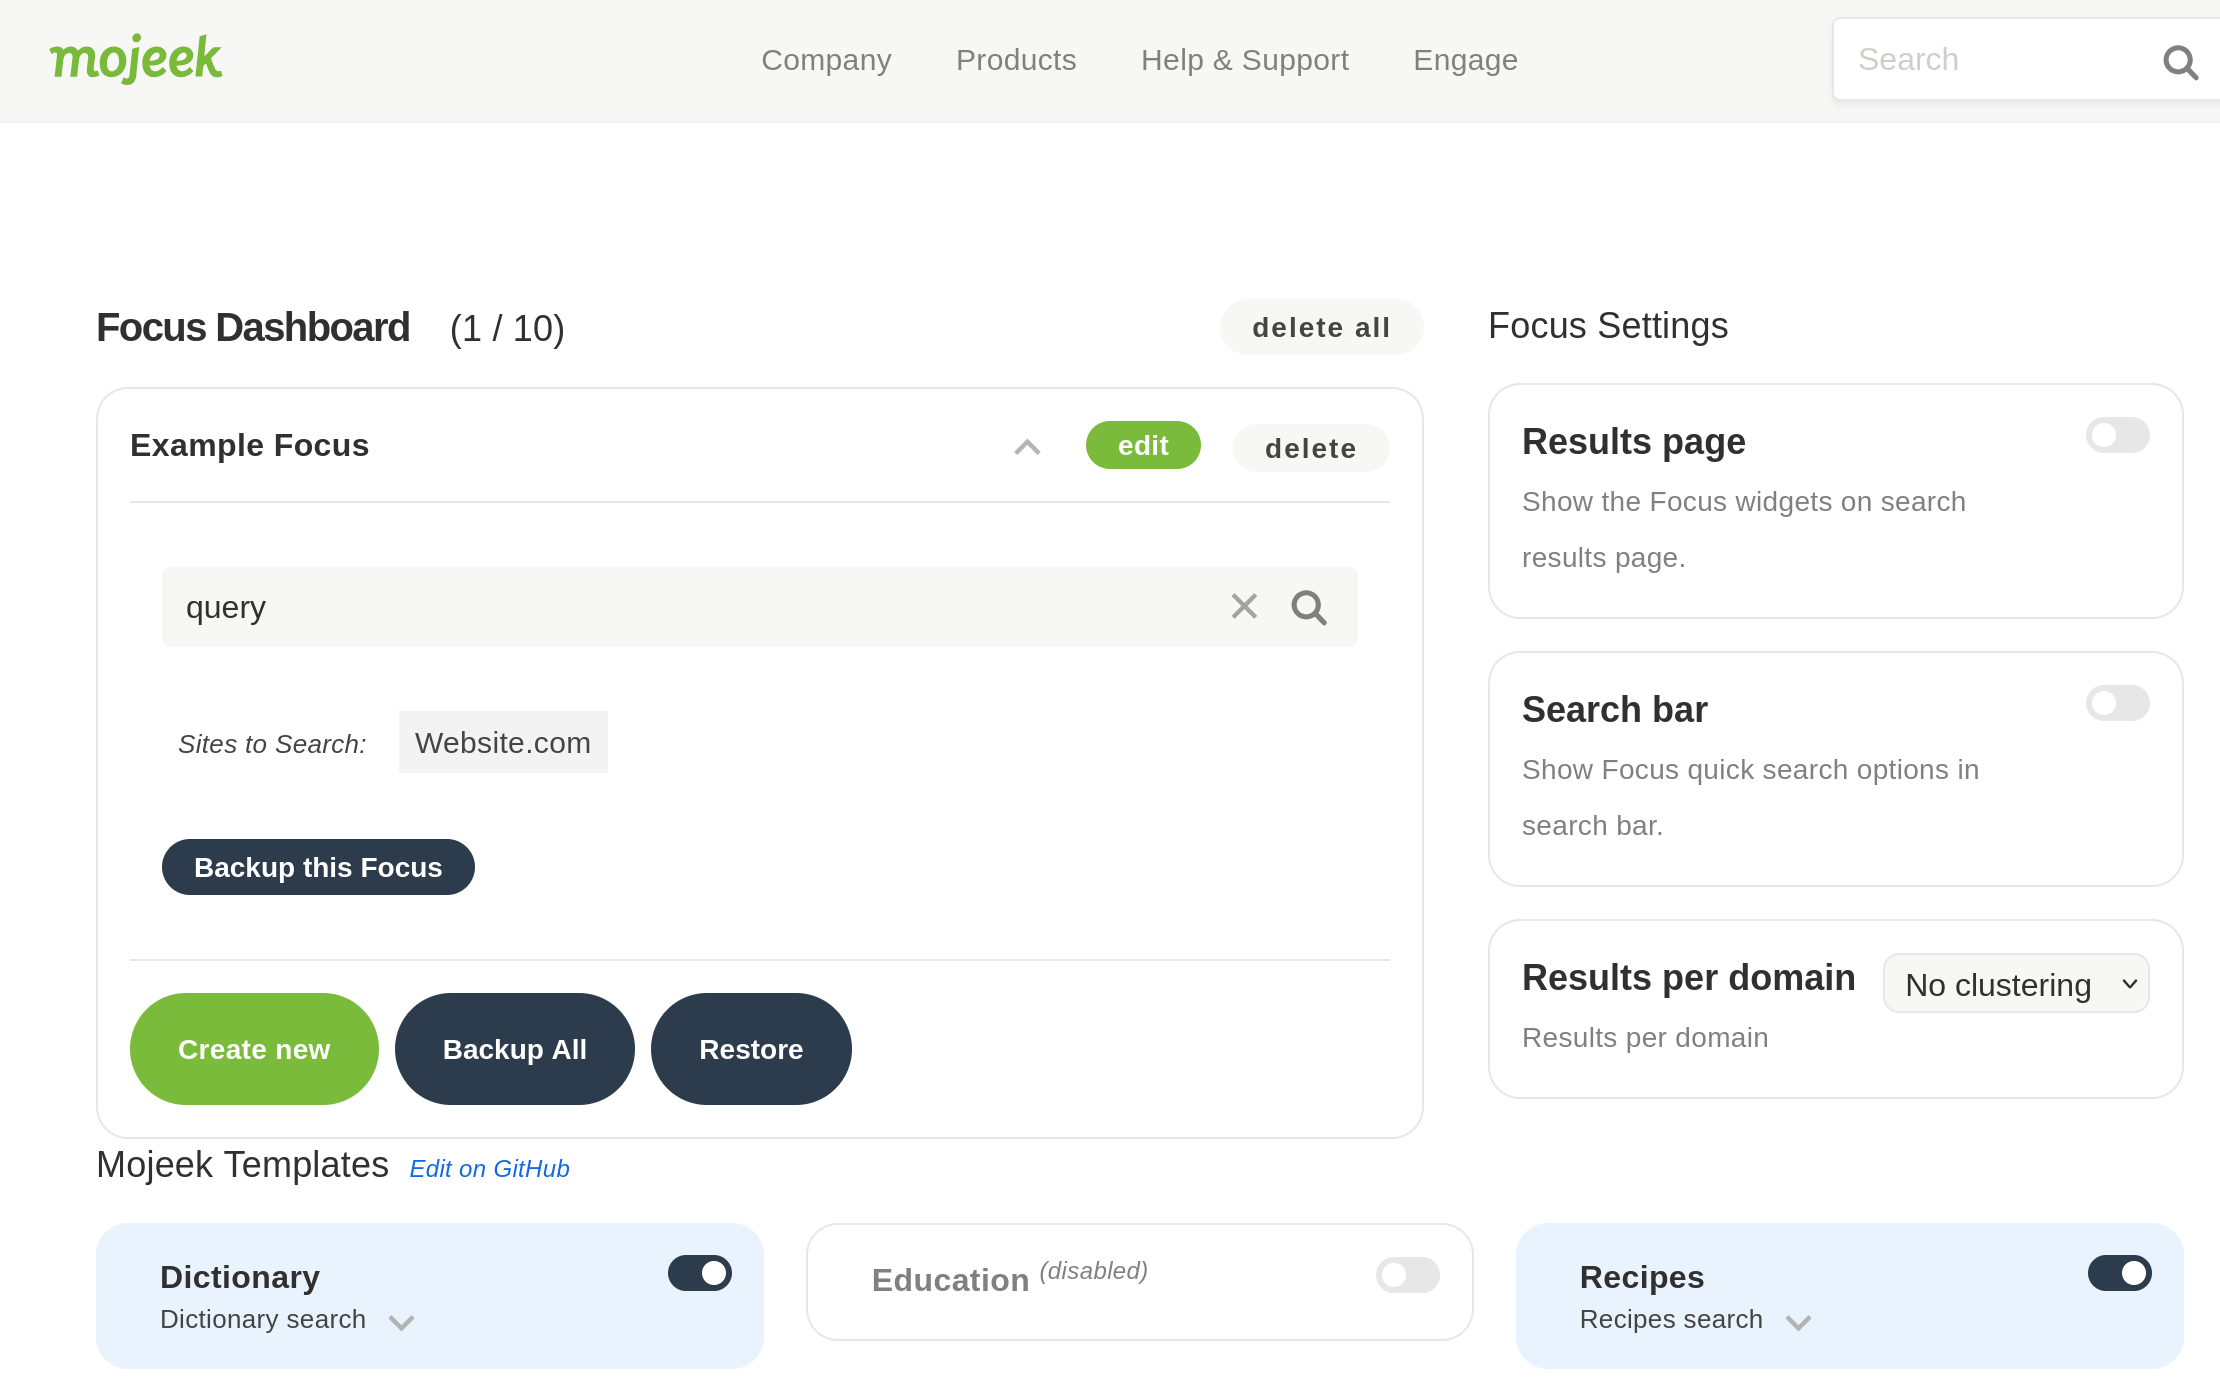Expand the Dictionary template section
The image size is (2220, 1385).
pos(402,1320)
